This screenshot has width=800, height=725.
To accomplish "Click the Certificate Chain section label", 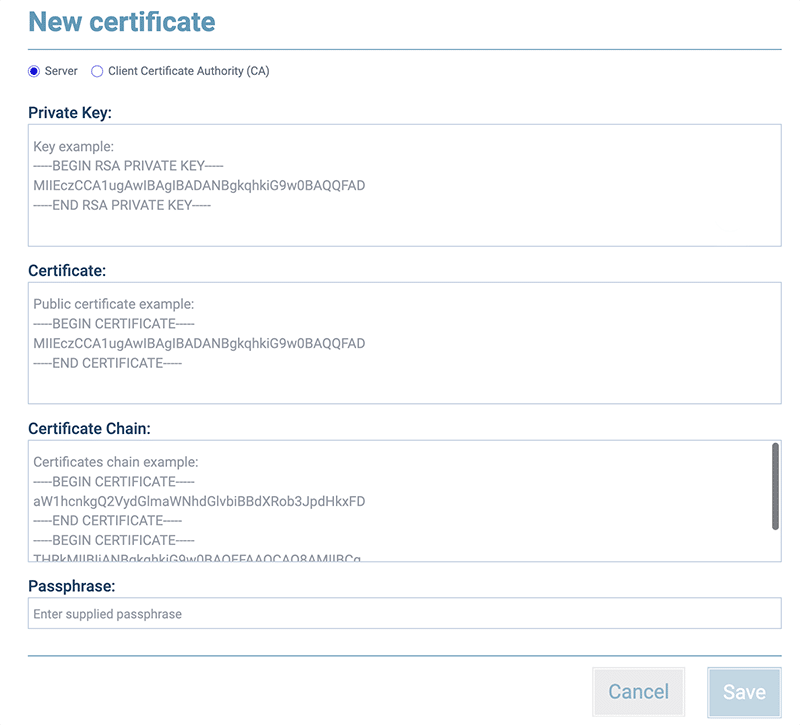I will [90, 428].
